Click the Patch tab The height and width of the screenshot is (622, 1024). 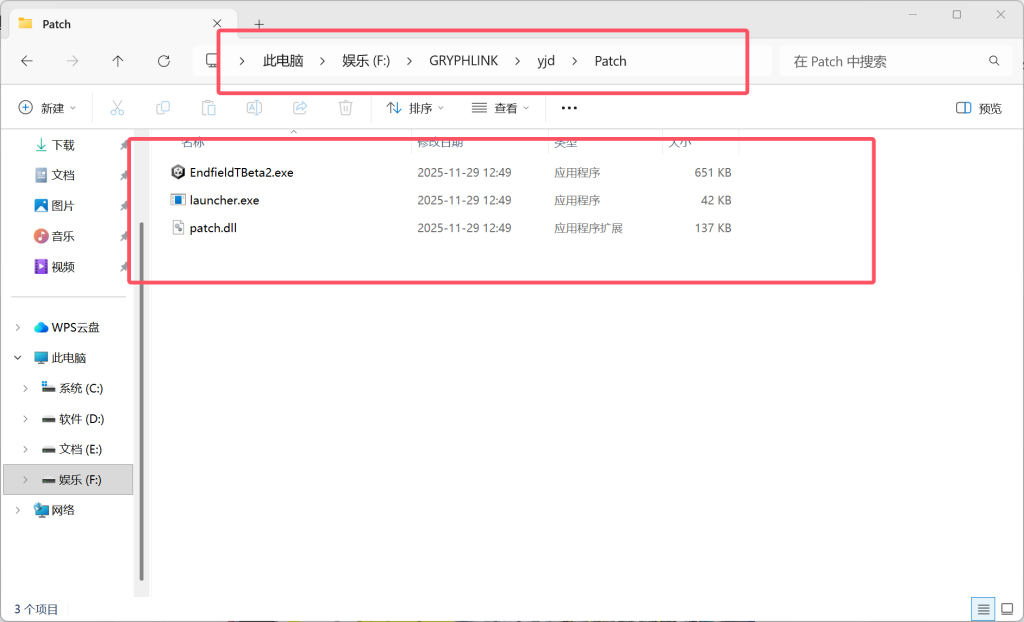(55, 23)
